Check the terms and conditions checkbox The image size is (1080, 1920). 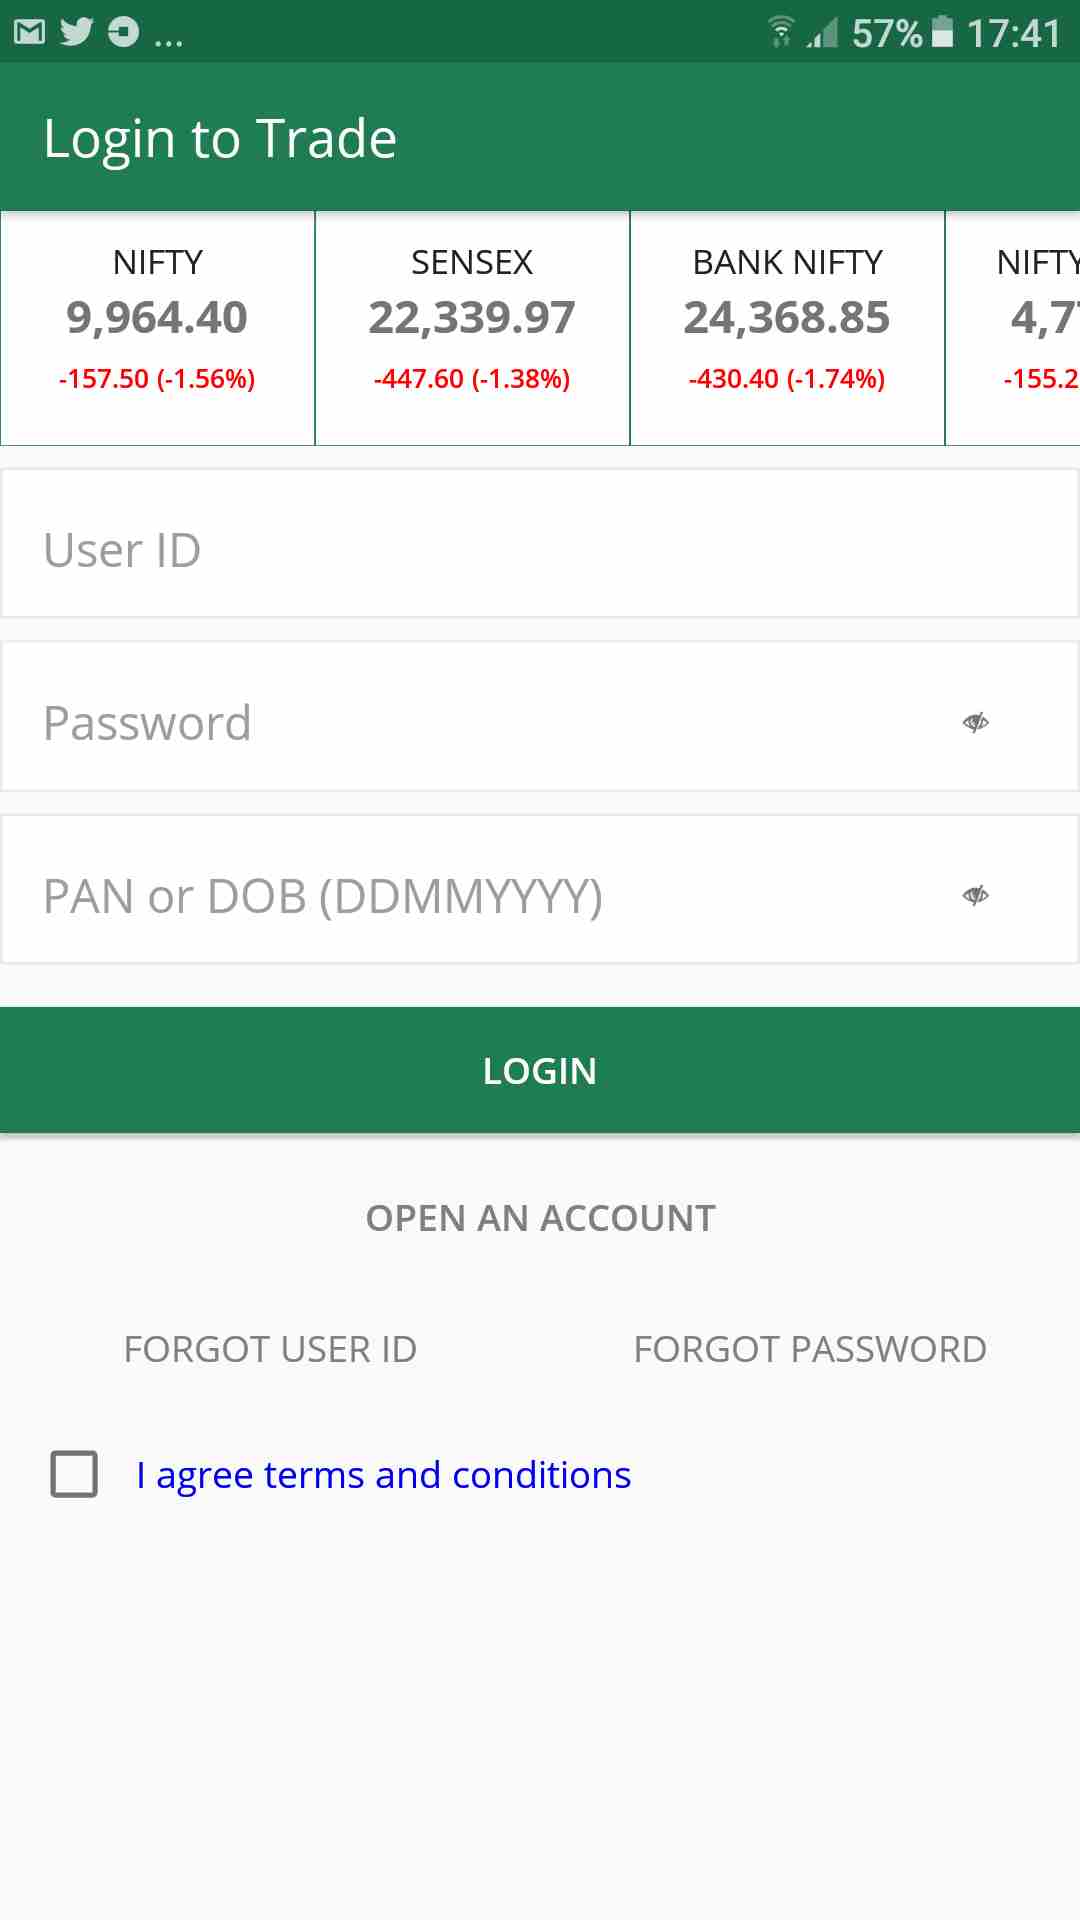pos(74,1474)
